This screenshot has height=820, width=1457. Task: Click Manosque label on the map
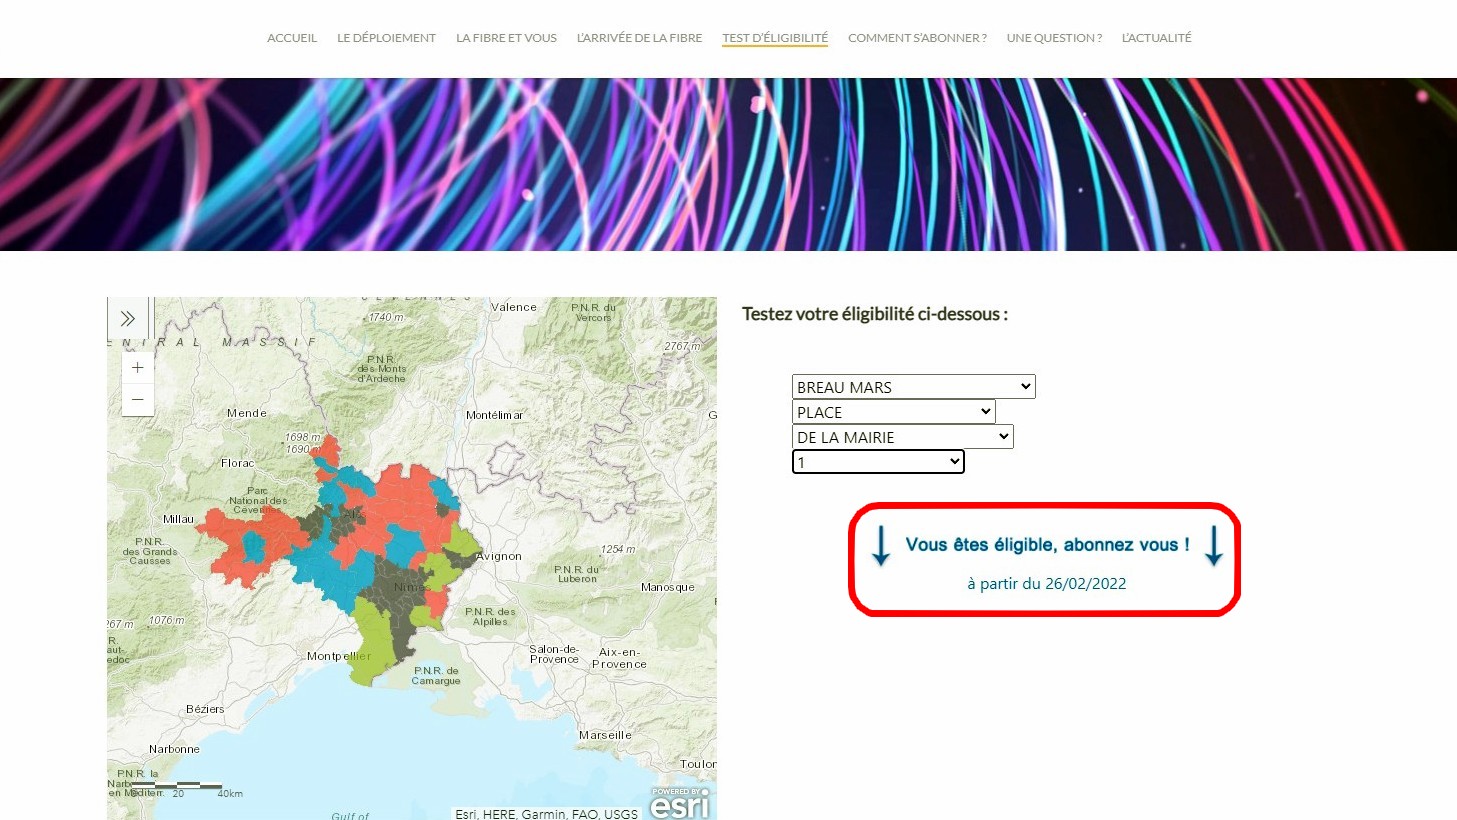pyautogui.click(x=667, y=587)
